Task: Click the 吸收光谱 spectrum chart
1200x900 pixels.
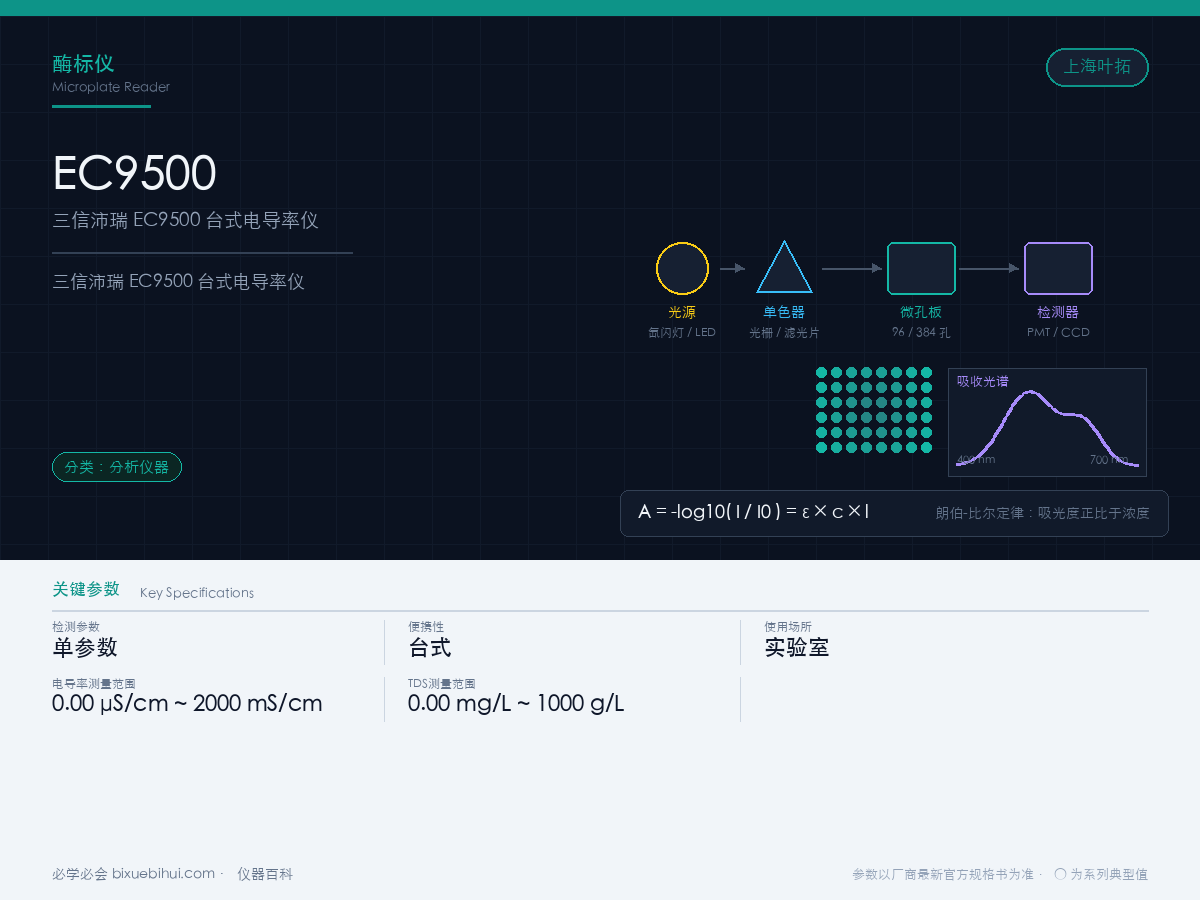Action: [x=1047, y=422]
